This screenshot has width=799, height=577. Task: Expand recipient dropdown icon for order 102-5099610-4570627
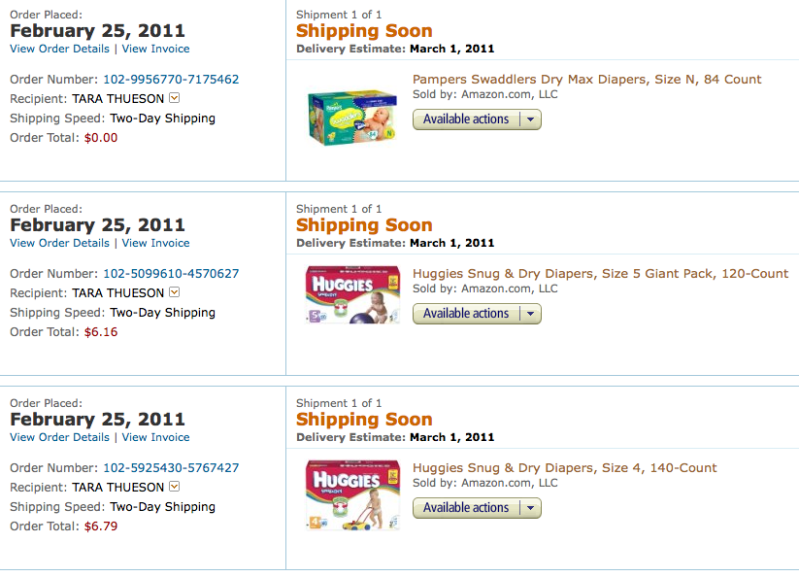(x=174, y=292)
